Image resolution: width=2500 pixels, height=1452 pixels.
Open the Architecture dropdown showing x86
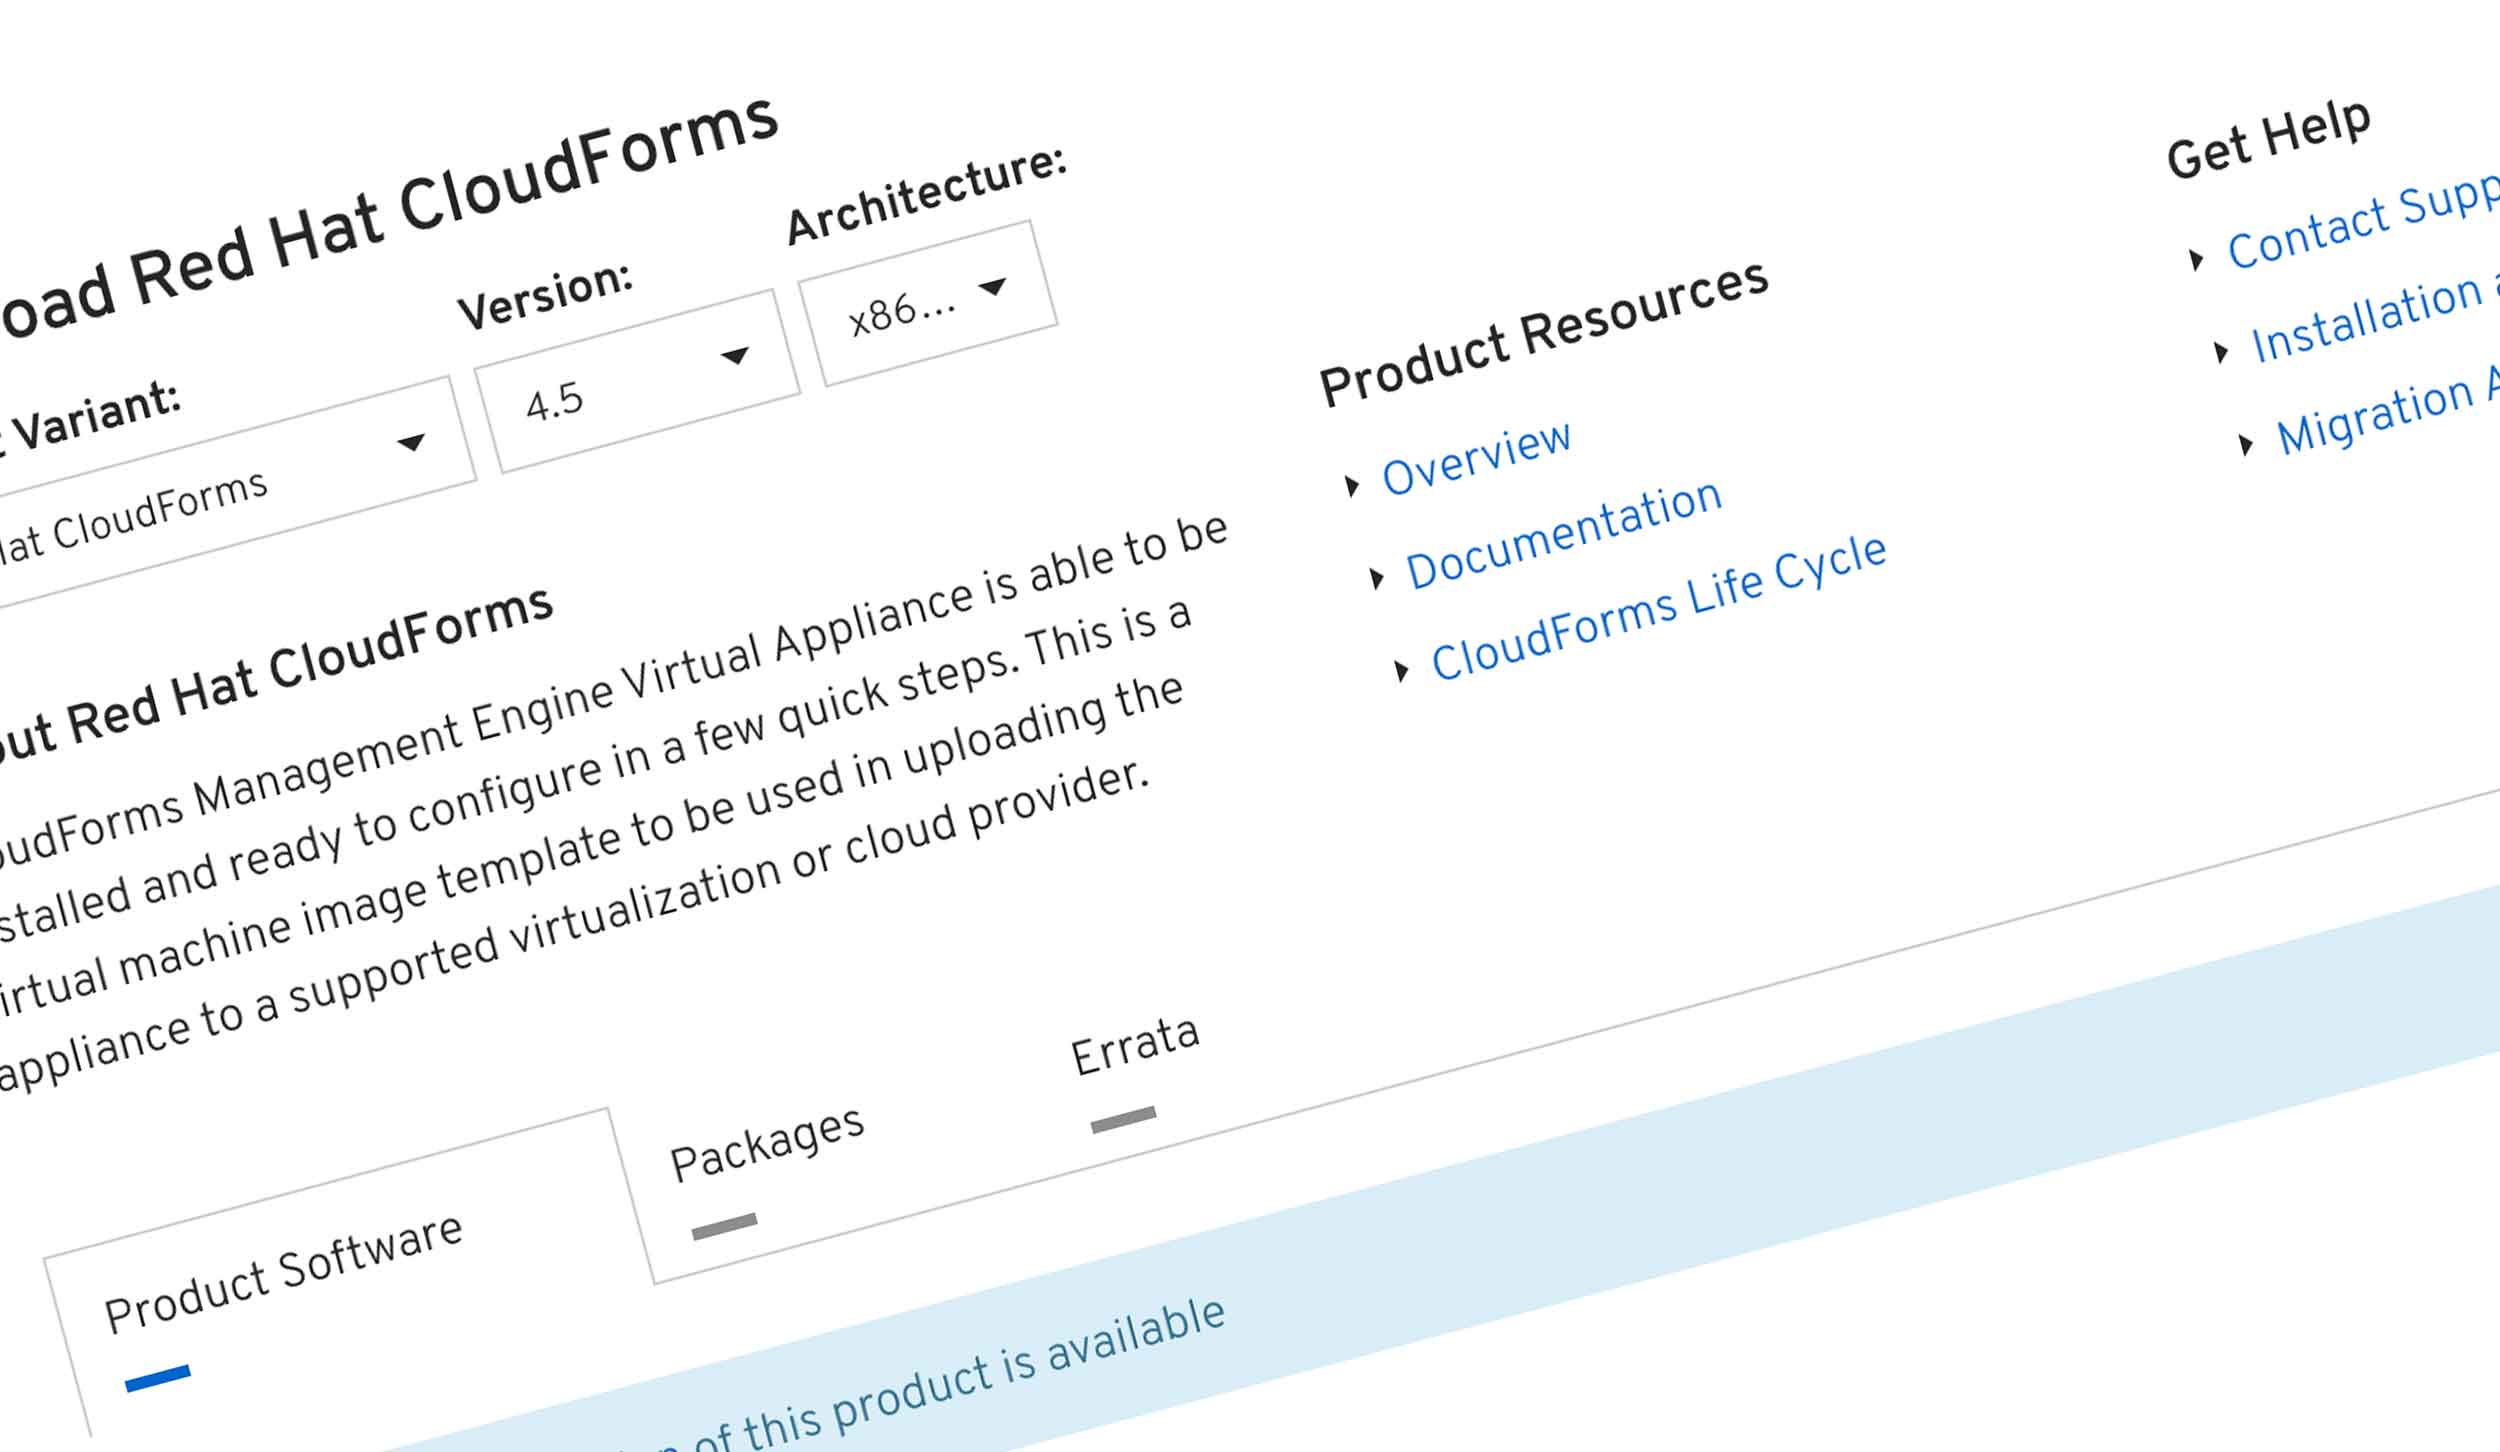pyautogui.click(x=927, y=303)
